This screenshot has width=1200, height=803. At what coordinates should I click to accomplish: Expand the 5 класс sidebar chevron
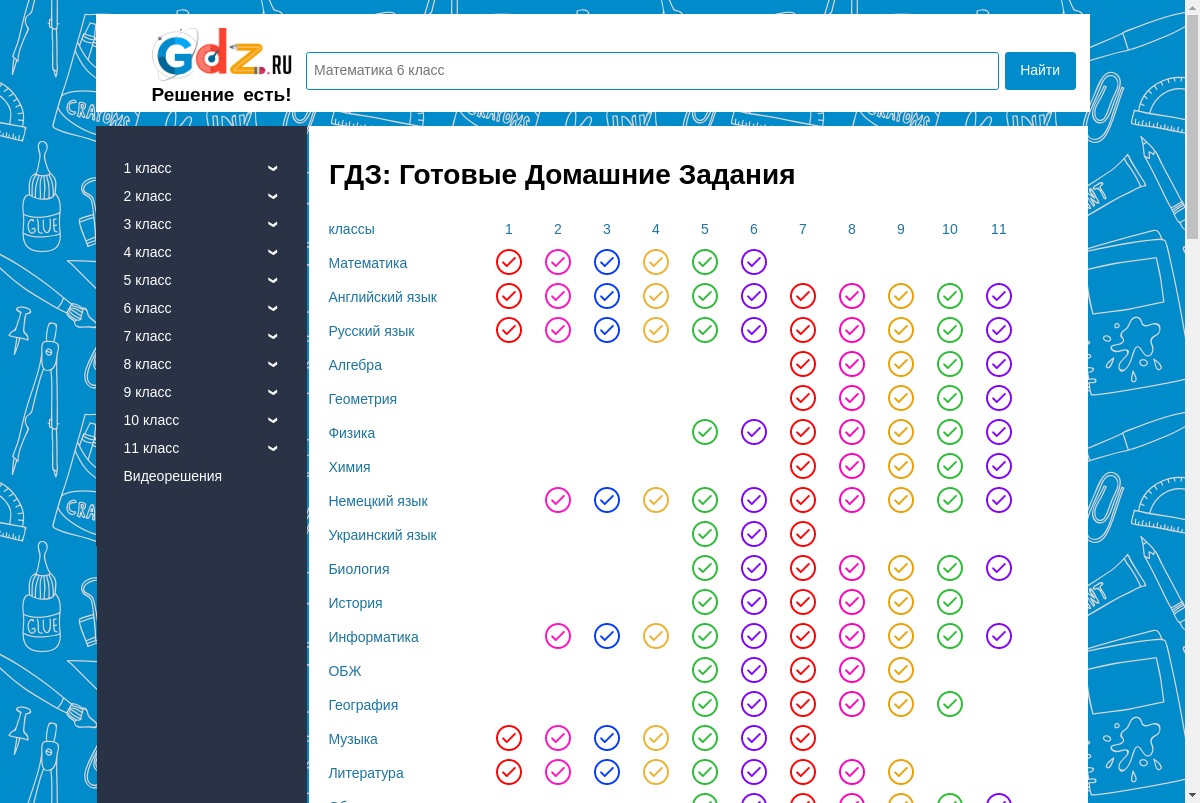click(x=273, y=280)
